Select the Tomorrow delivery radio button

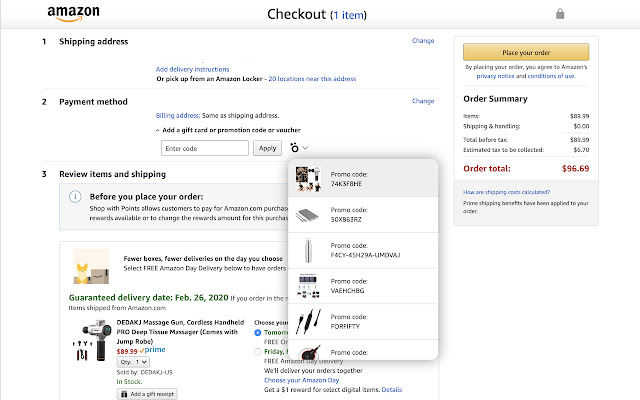pyautogui.click(x=259, y=335)
